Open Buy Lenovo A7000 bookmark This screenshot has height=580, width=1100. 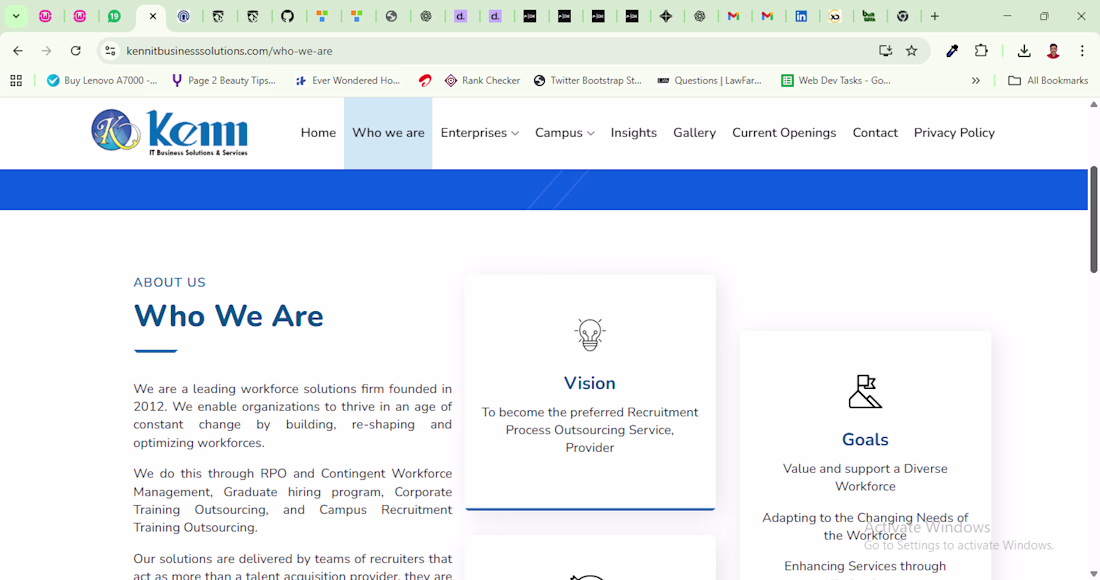(102, 81)
